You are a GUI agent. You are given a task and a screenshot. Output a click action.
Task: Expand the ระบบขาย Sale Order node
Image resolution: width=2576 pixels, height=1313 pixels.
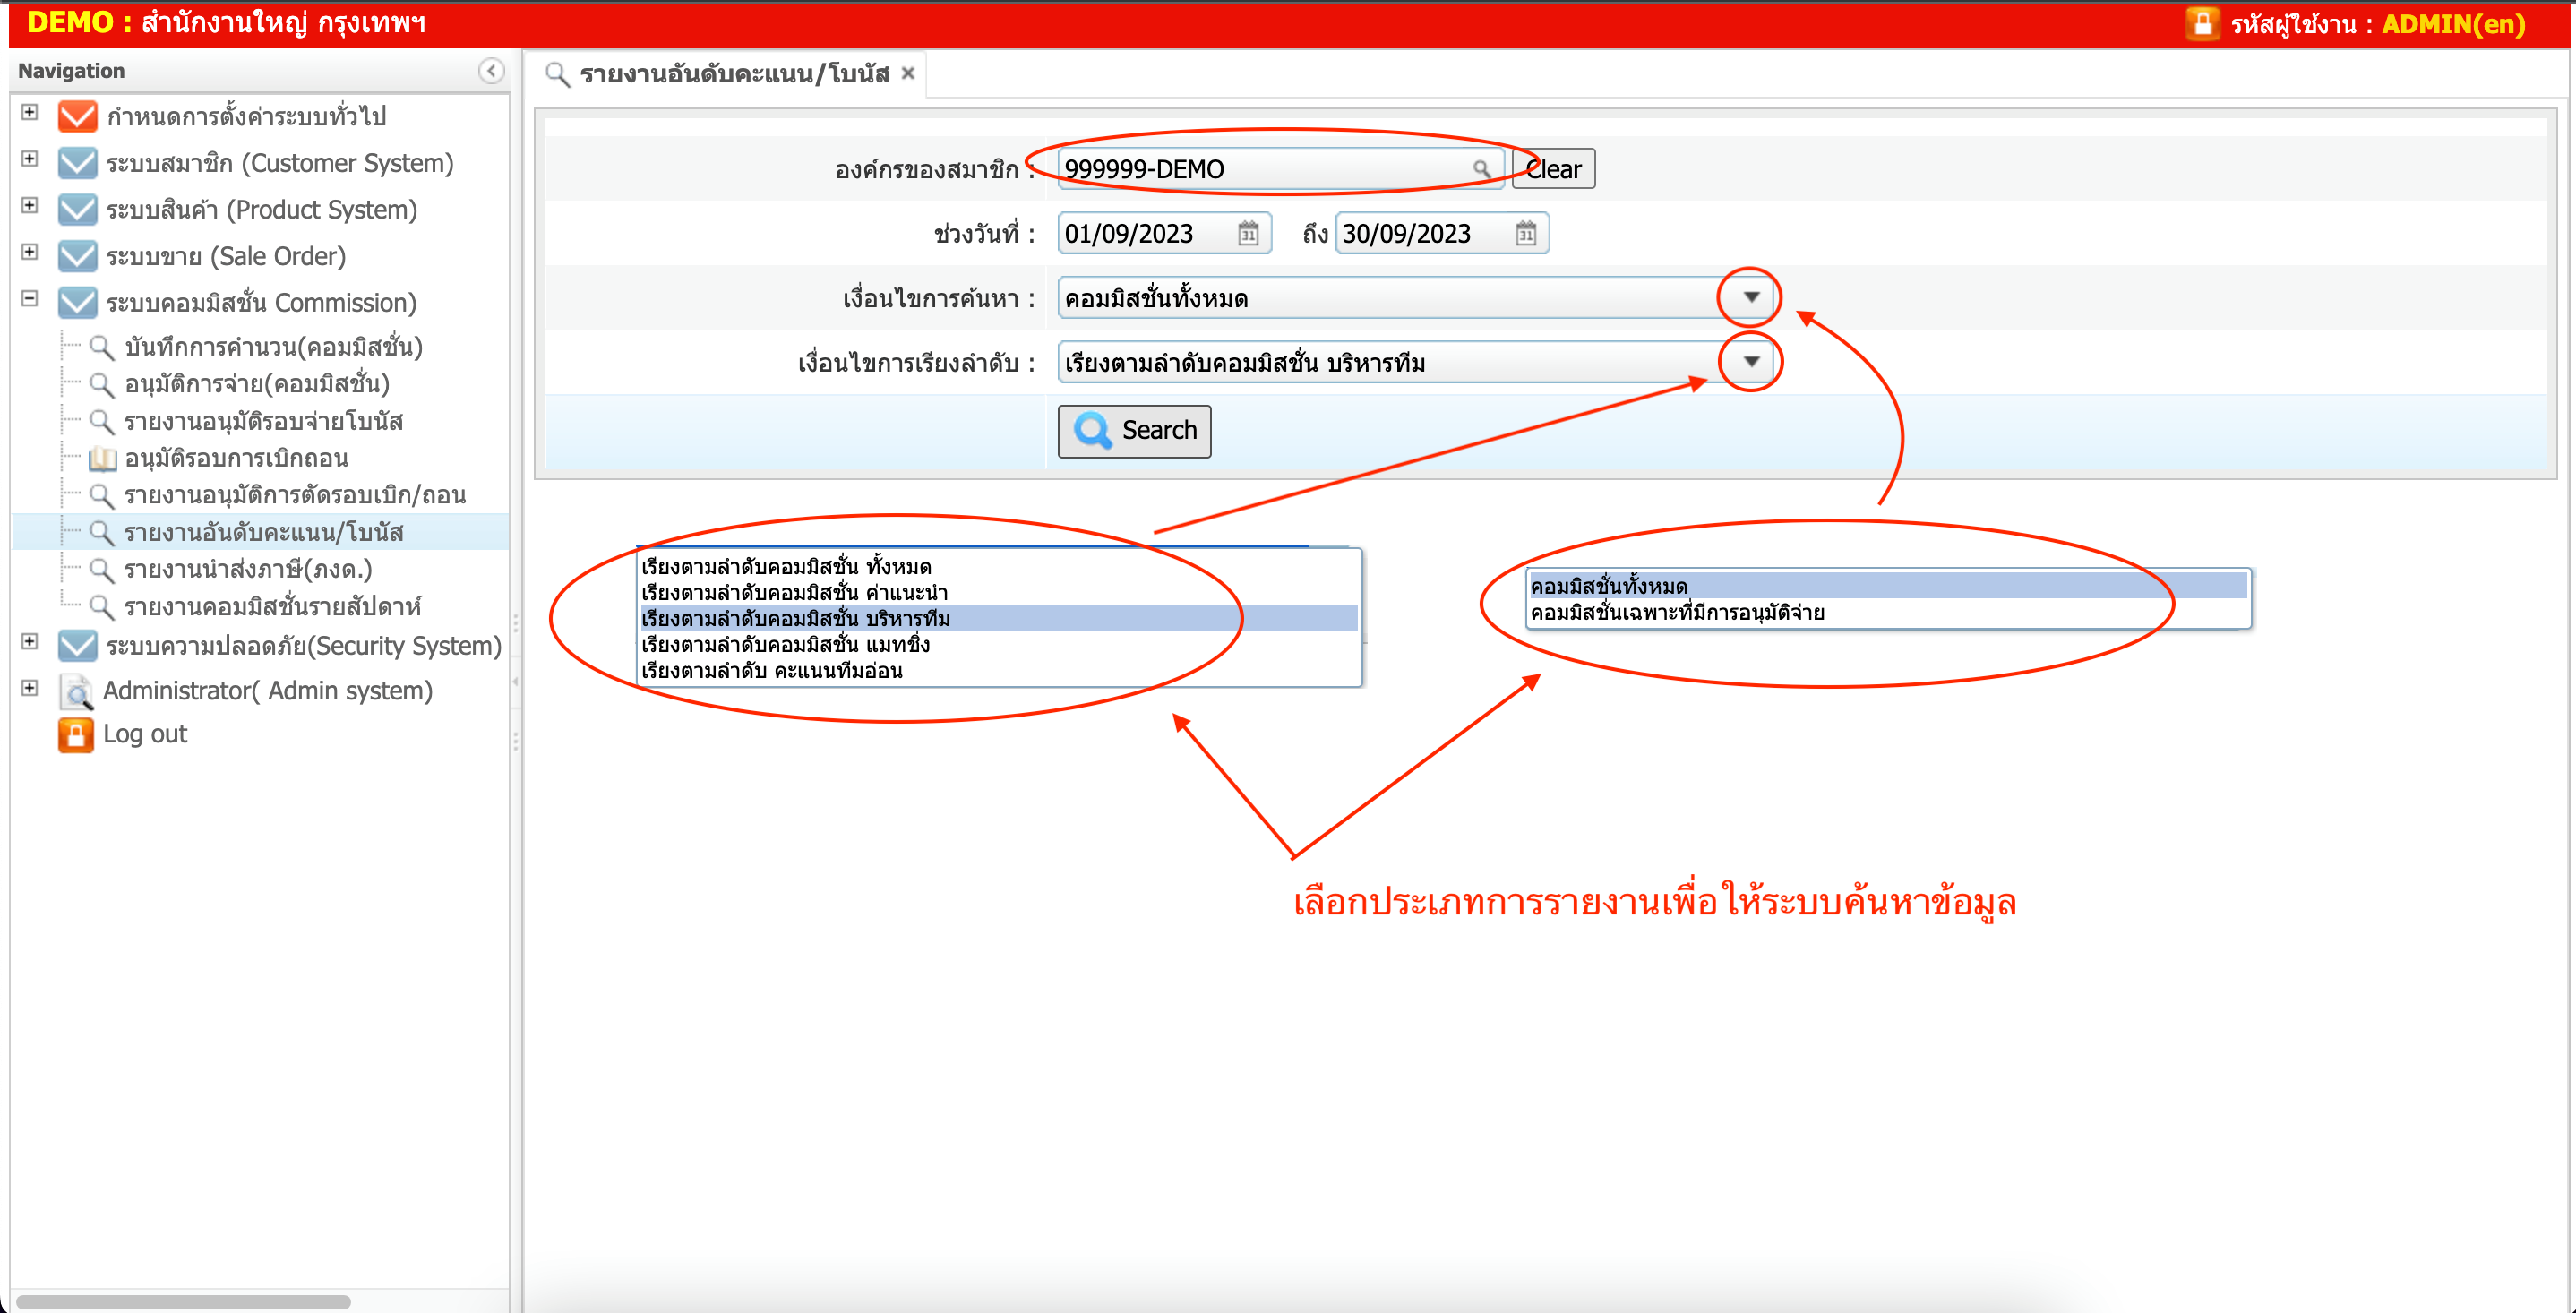pos(30,252)
